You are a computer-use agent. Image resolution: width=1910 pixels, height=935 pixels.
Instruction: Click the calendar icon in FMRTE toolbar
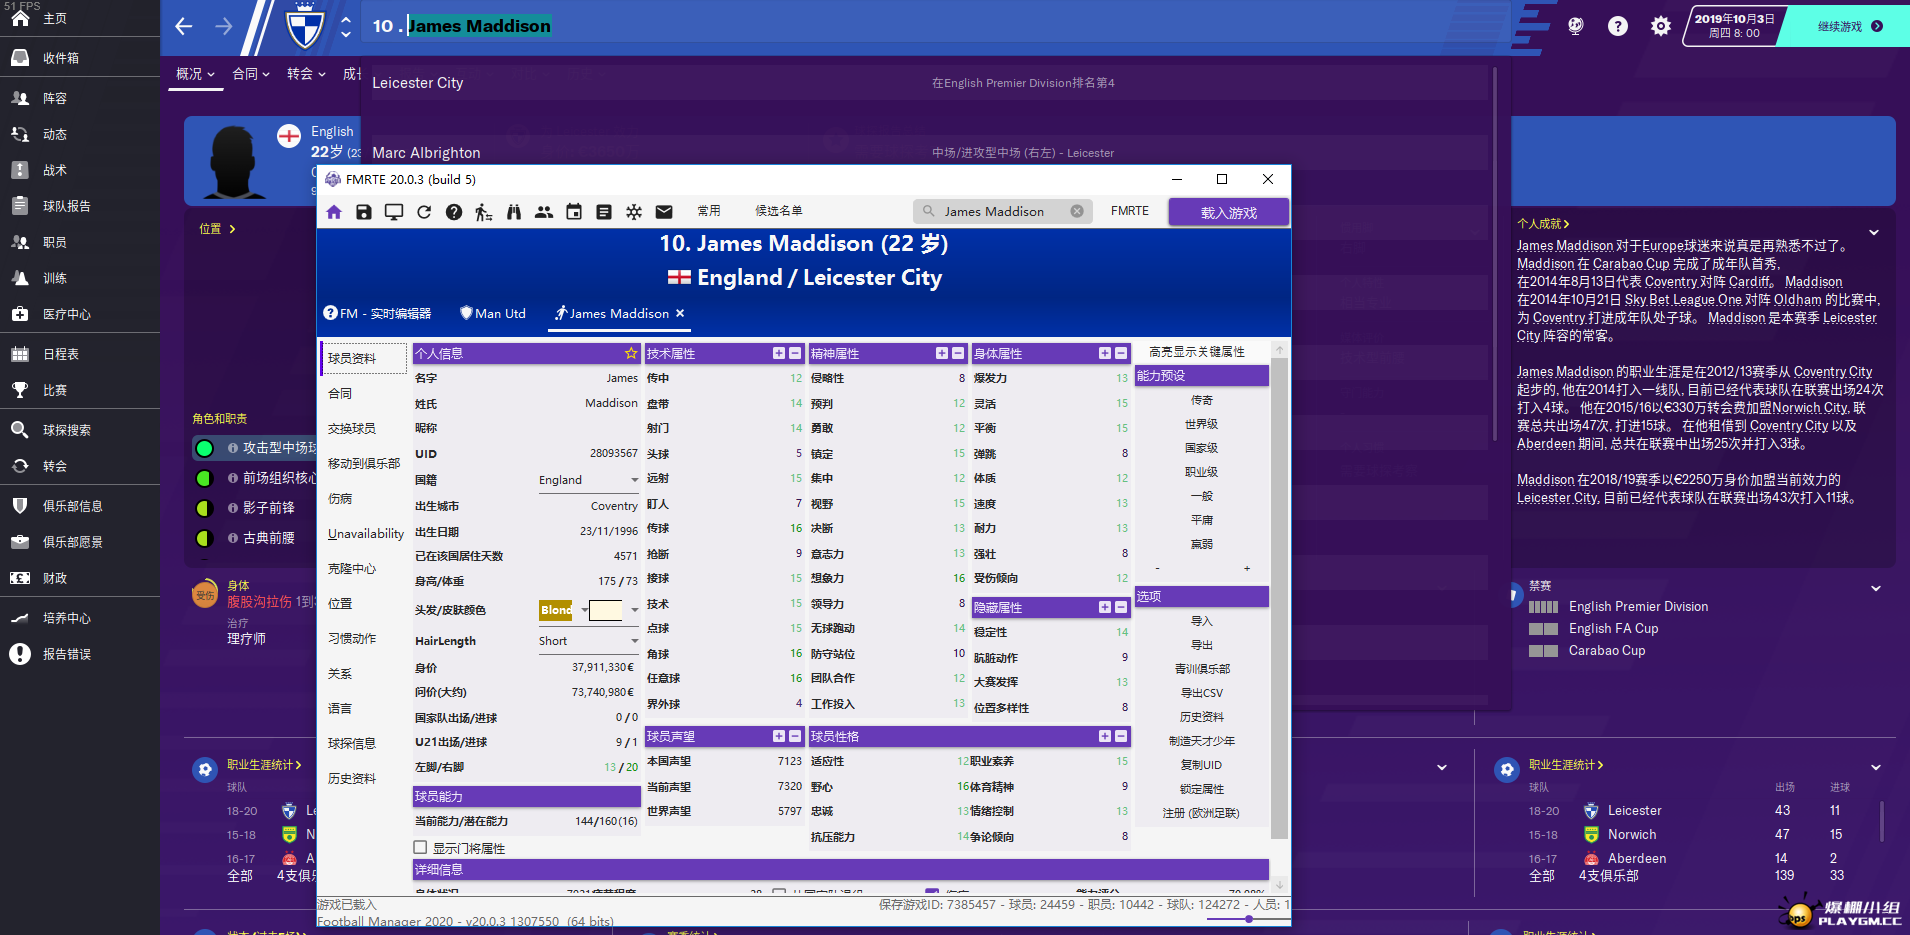pos(574,212)
